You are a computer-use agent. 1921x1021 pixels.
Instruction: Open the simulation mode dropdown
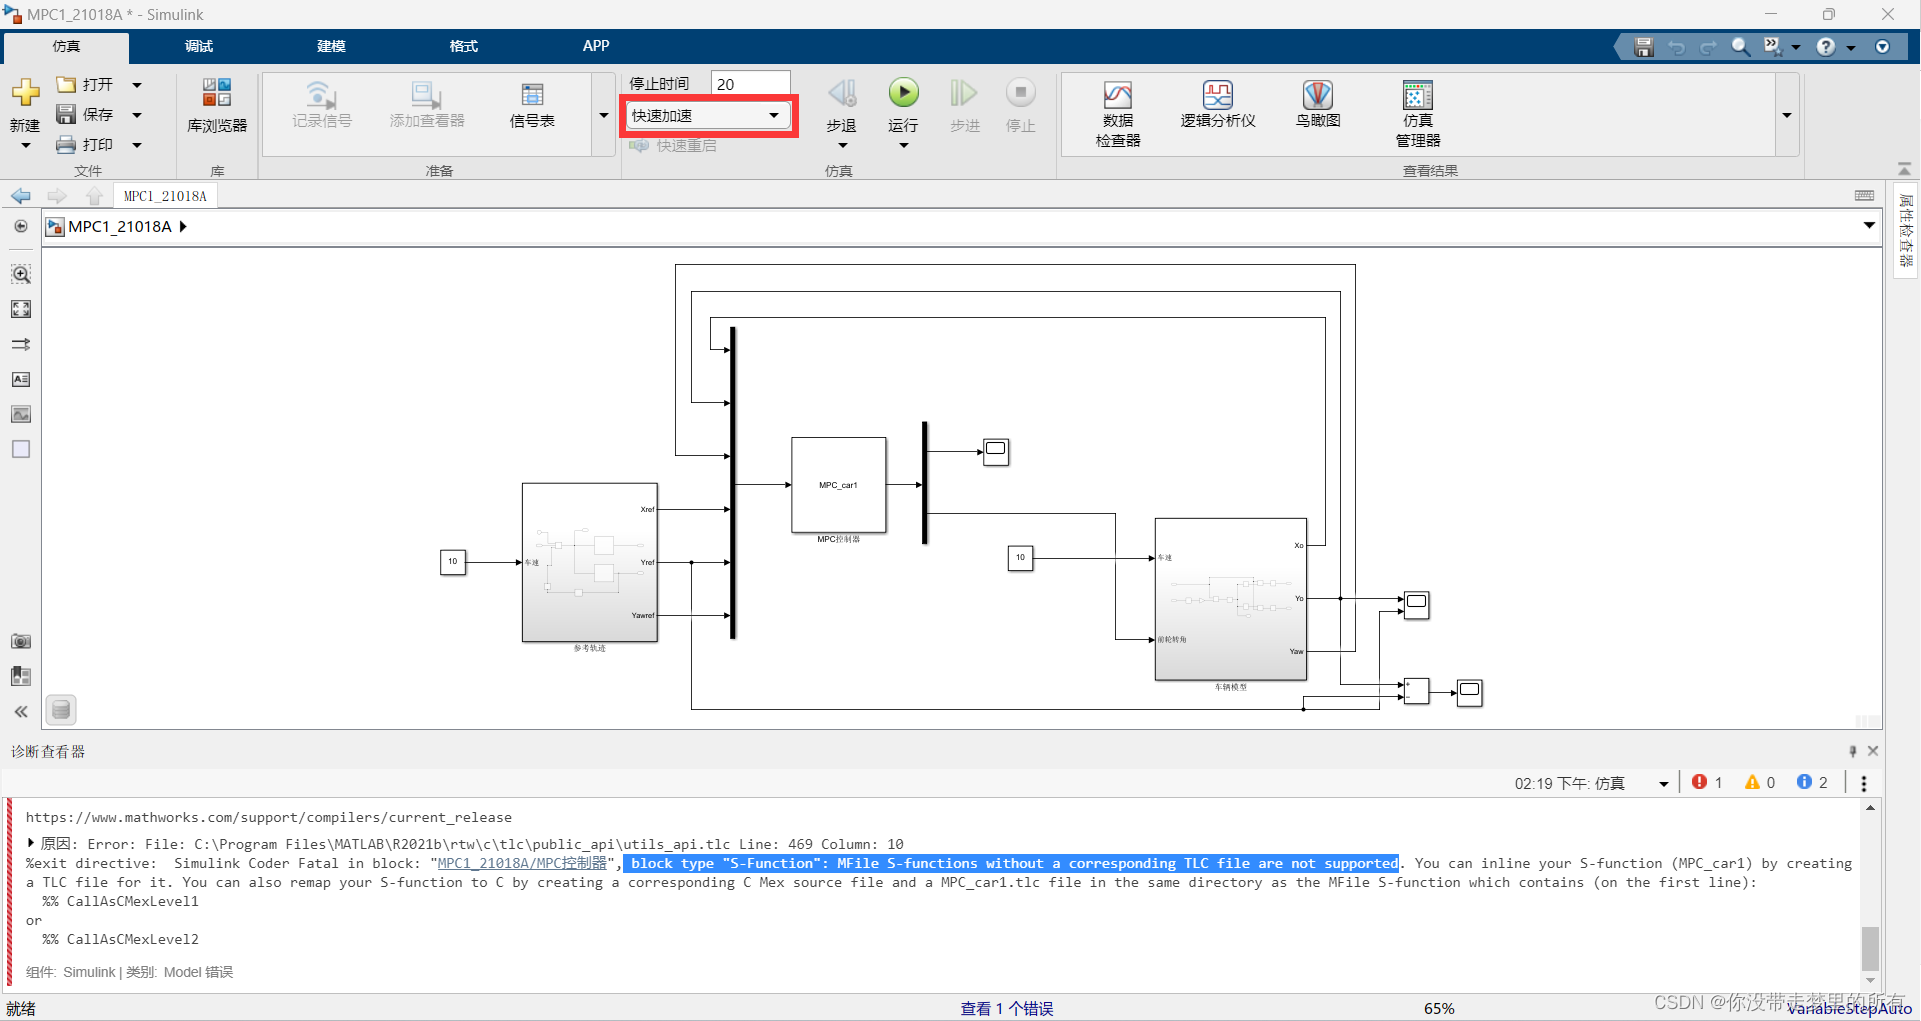(707, 116)
